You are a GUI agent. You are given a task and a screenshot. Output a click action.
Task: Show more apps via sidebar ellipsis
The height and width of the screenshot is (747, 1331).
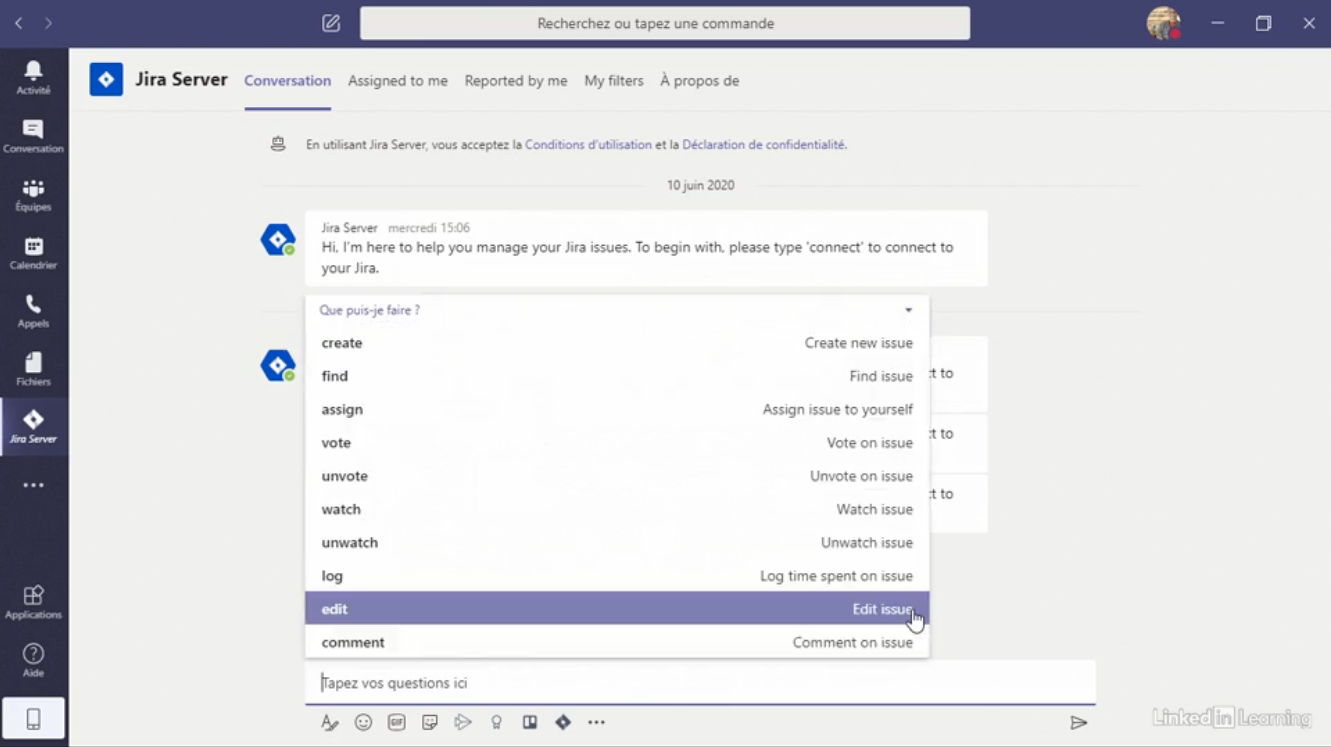[33, 485]
